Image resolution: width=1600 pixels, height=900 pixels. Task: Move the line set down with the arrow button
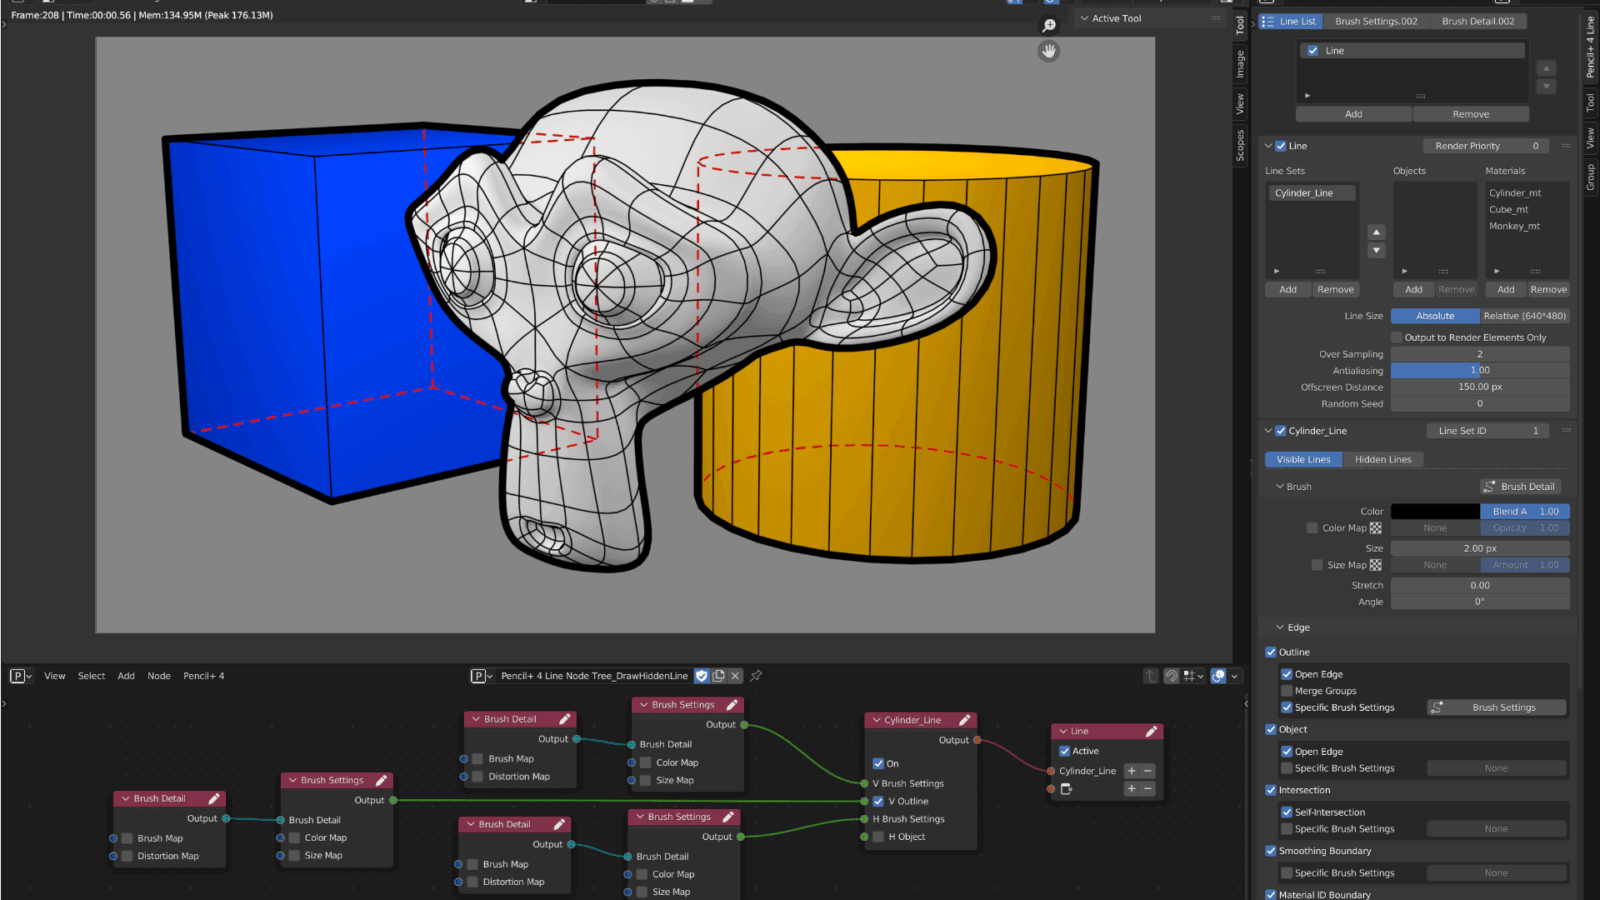pyautogui.click(x=1376, y=250)
